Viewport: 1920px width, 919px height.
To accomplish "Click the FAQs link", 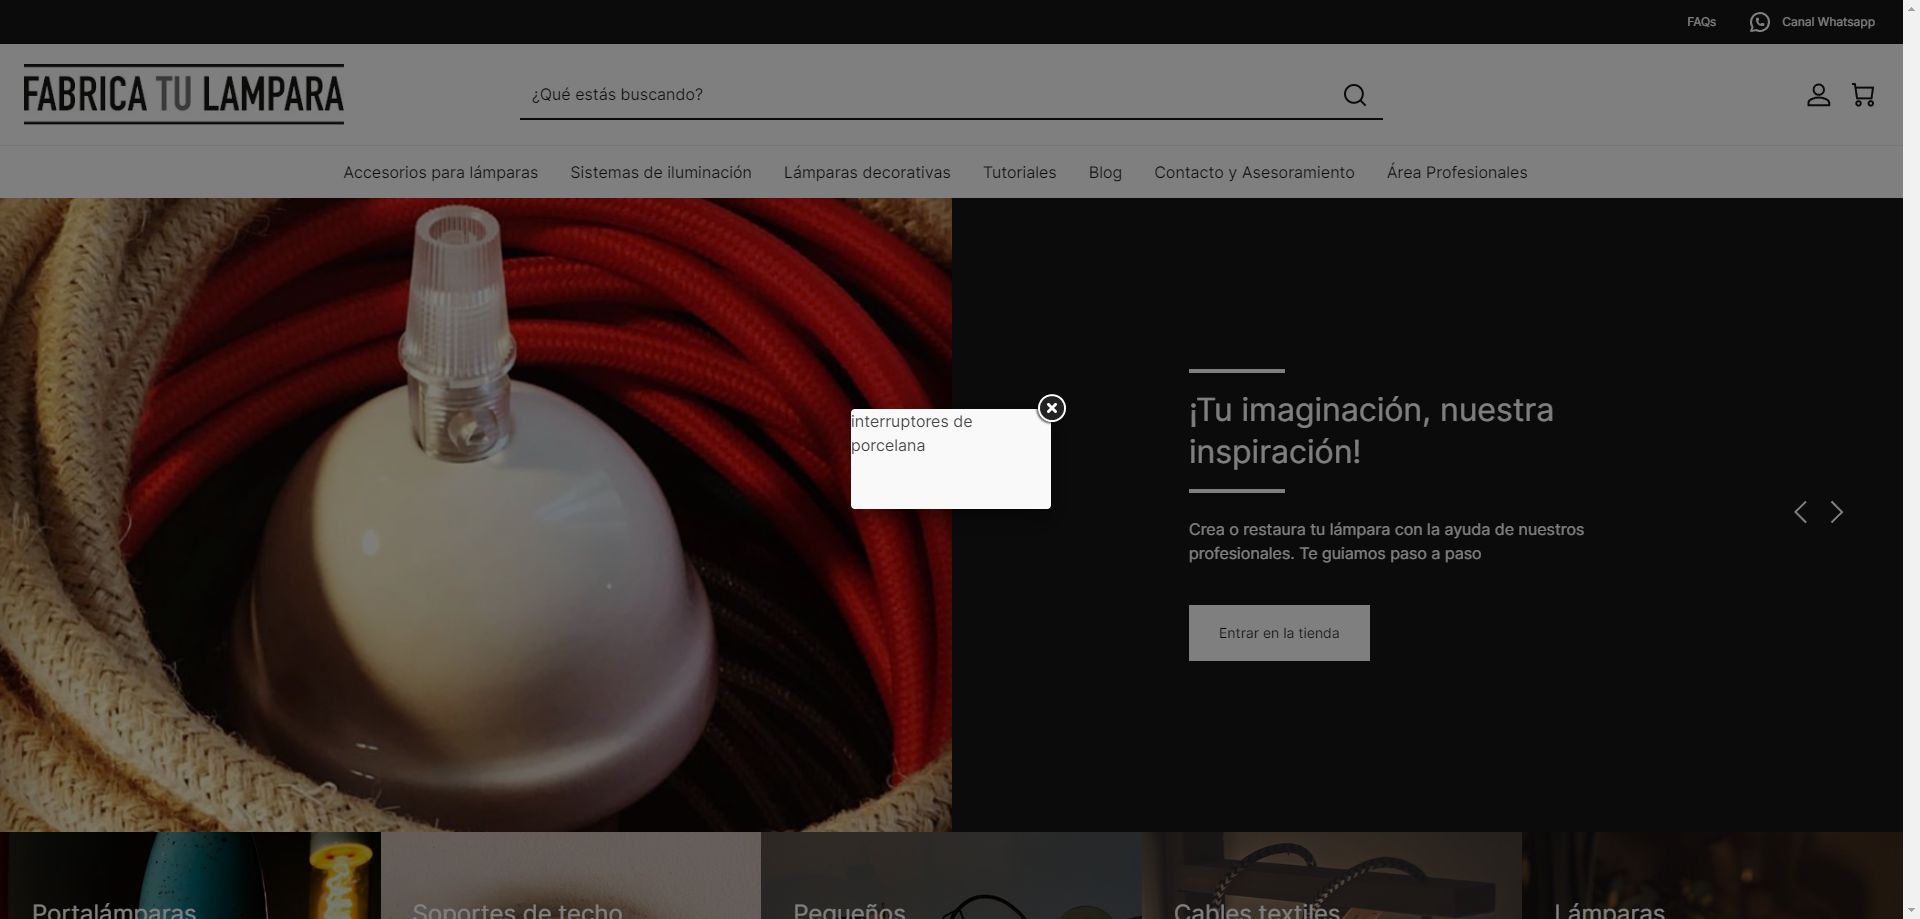I will (1701, 22).
